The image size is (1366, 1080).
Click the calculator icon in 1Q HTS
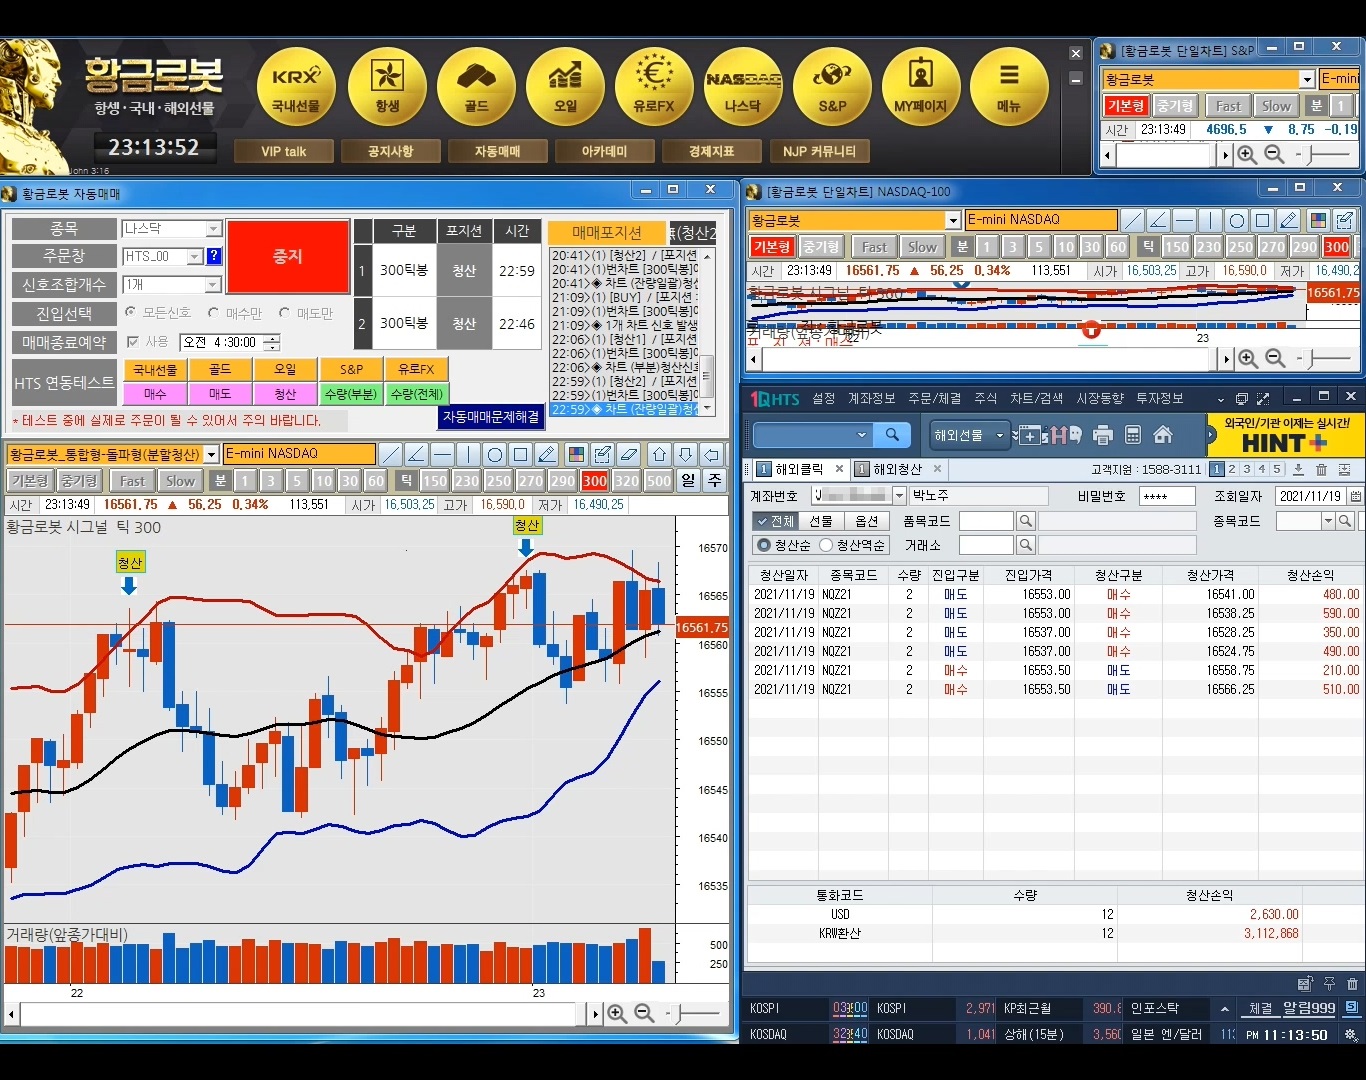(1133, 435)
